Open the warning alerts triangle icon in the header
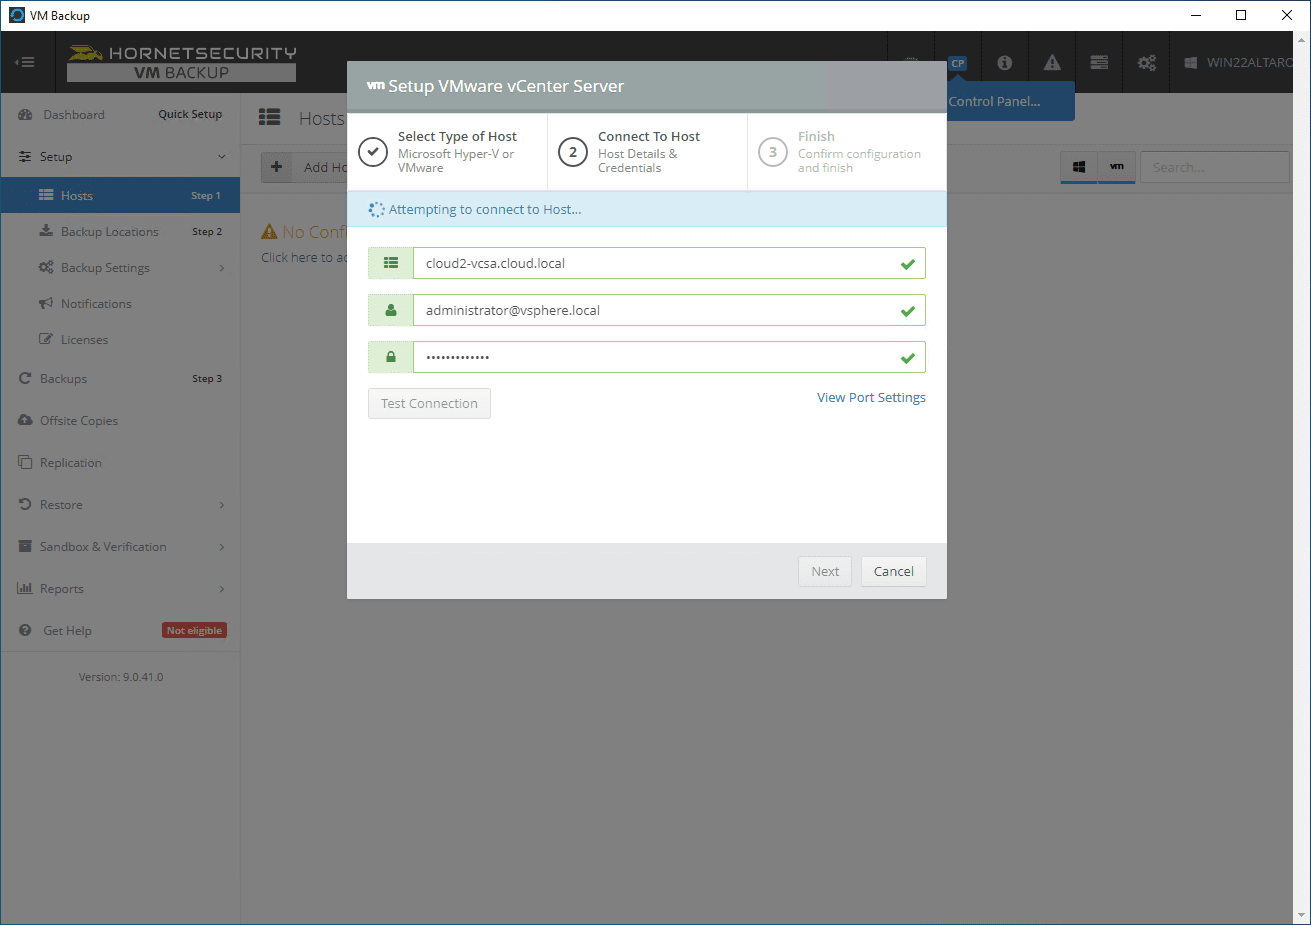This screenshot has height=925, width=1311. pos(1052,63)
